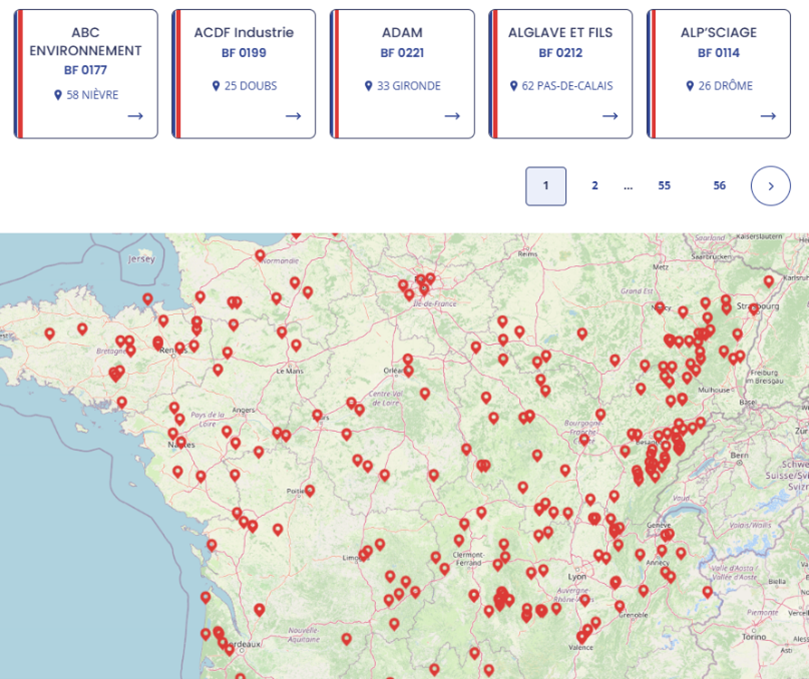Click the 62 PAS-DE-CALAIS location text
Viewport: 809px width, 679px height.
tap(567, 86)
